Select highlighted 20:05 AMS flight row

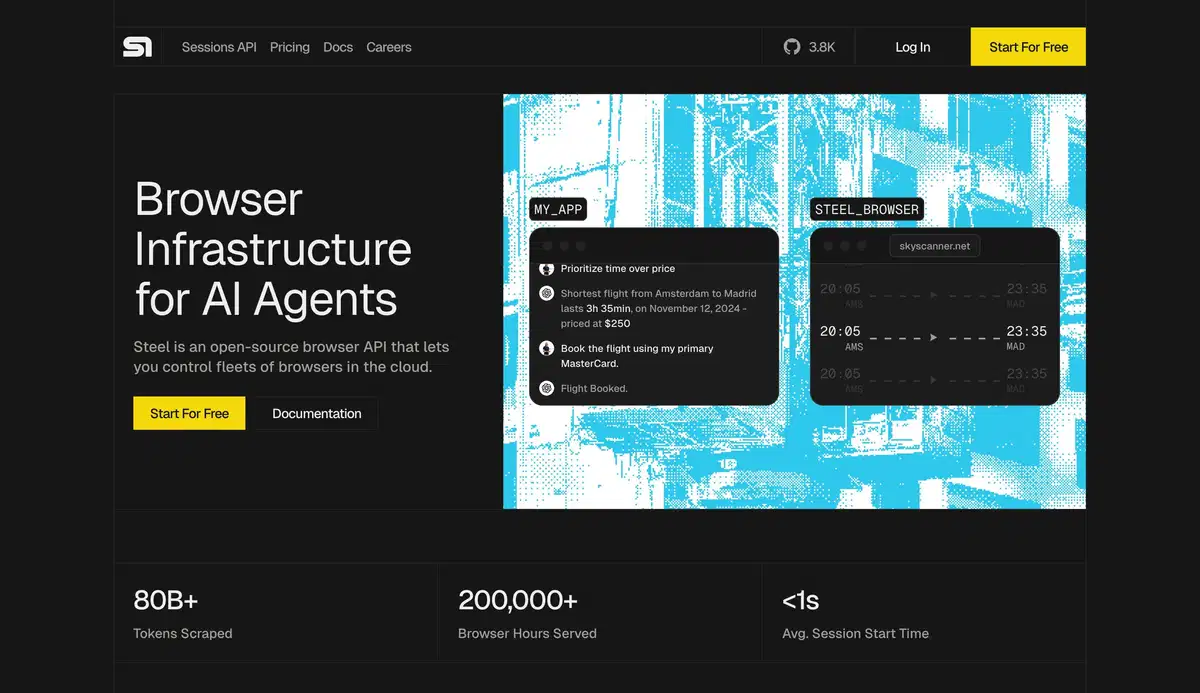(x=934, y=338)
